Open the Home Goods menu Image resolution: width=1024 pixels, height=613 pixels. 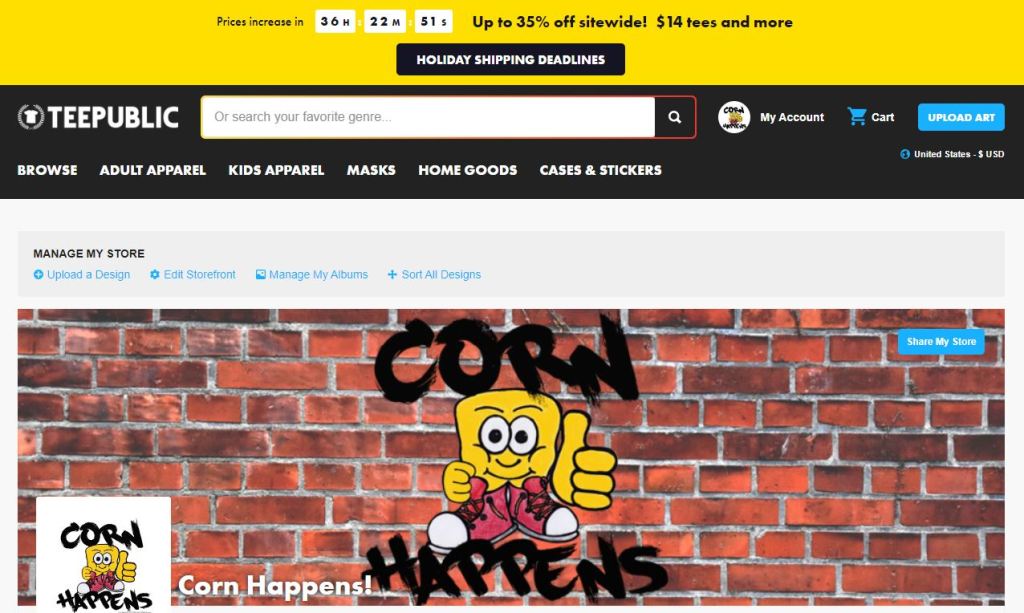468,170
